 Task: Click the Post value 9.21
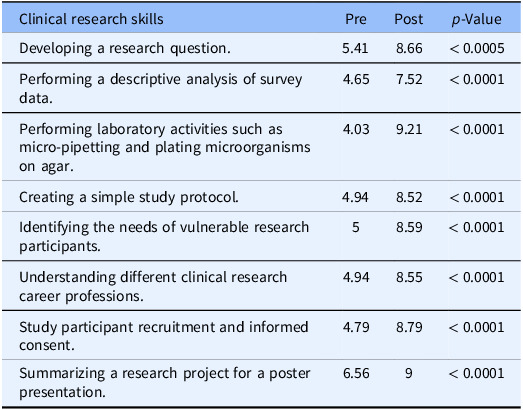(x=409, y=129)
